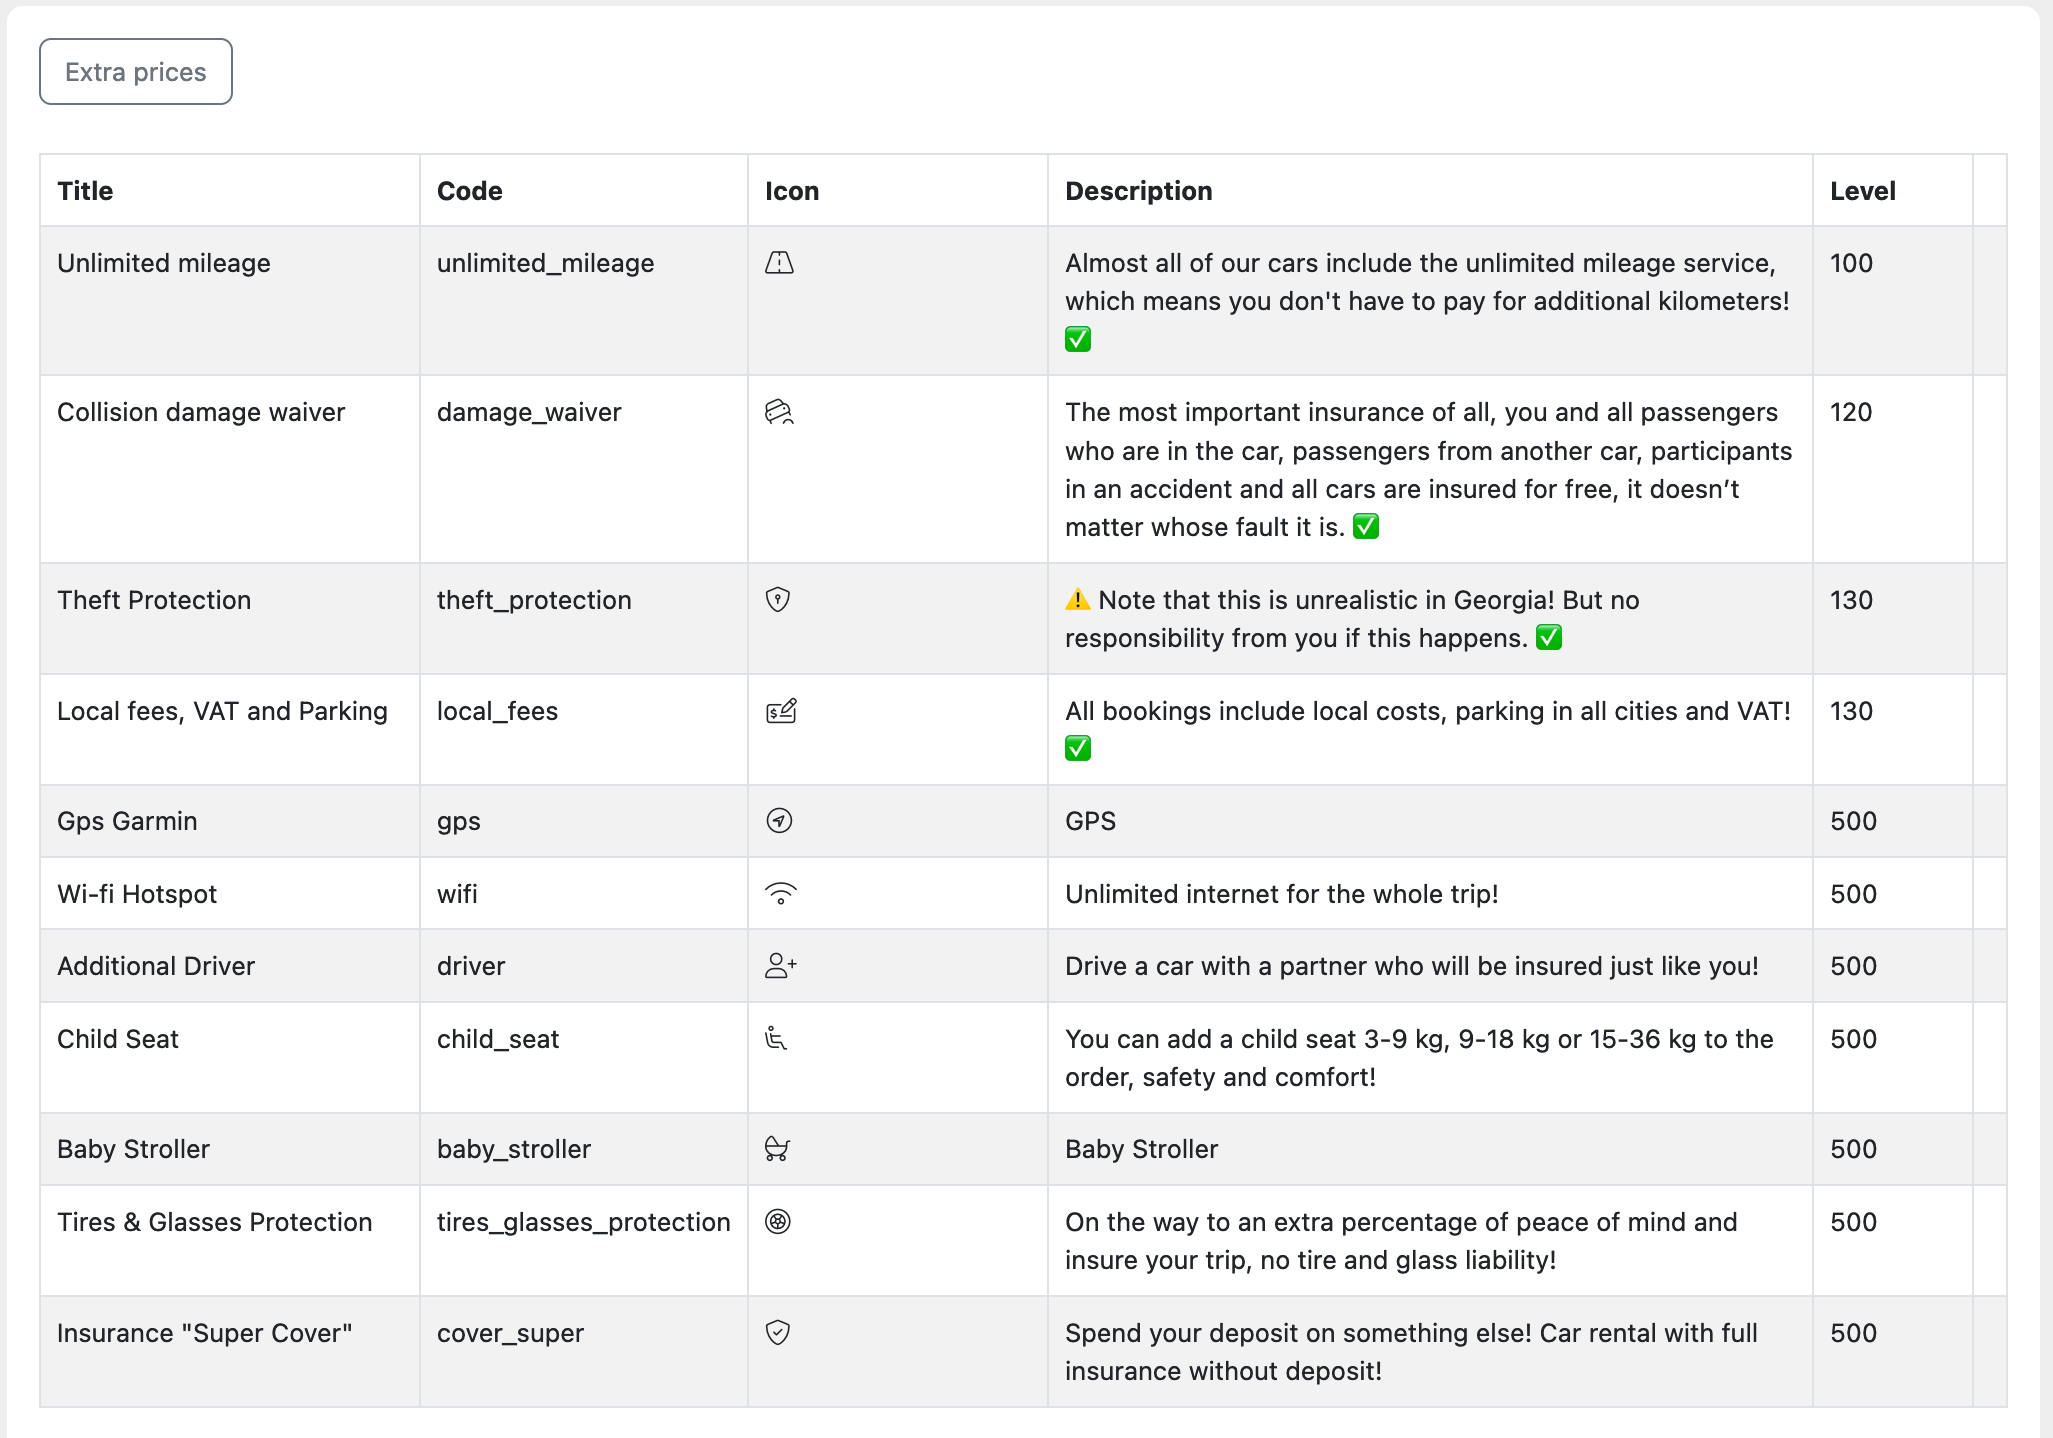Click the Theft Protection shield keyhole icon
This screenshot has width=2053, height=1438.
778,600
